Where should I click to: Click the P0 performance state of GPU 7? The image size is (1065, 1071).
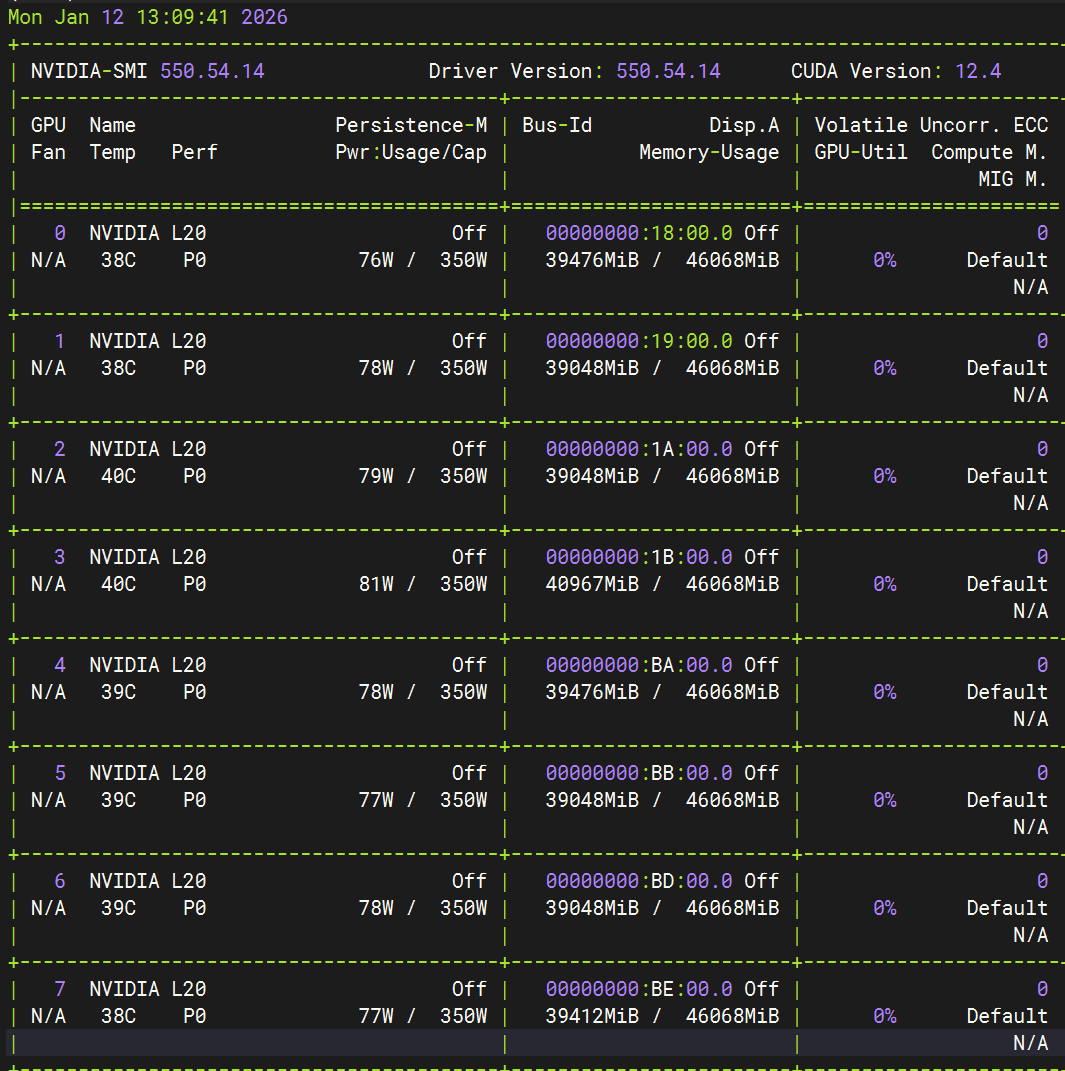click(194, 1016)
